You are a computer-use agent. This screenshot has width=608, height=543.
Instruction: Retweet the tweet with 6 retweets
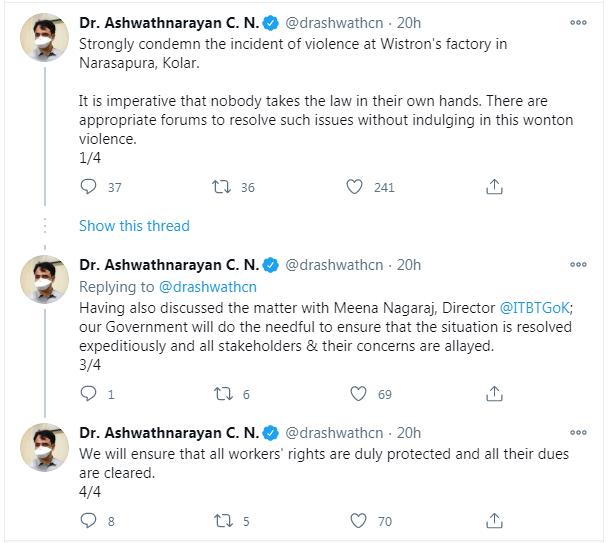(x=222, y=394)
